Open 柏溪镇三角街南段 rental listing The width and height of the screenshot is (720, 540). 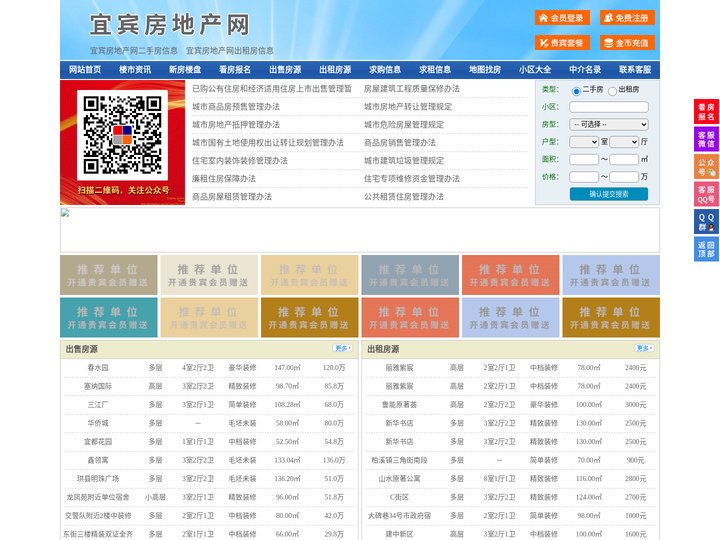tap(399, 460)
